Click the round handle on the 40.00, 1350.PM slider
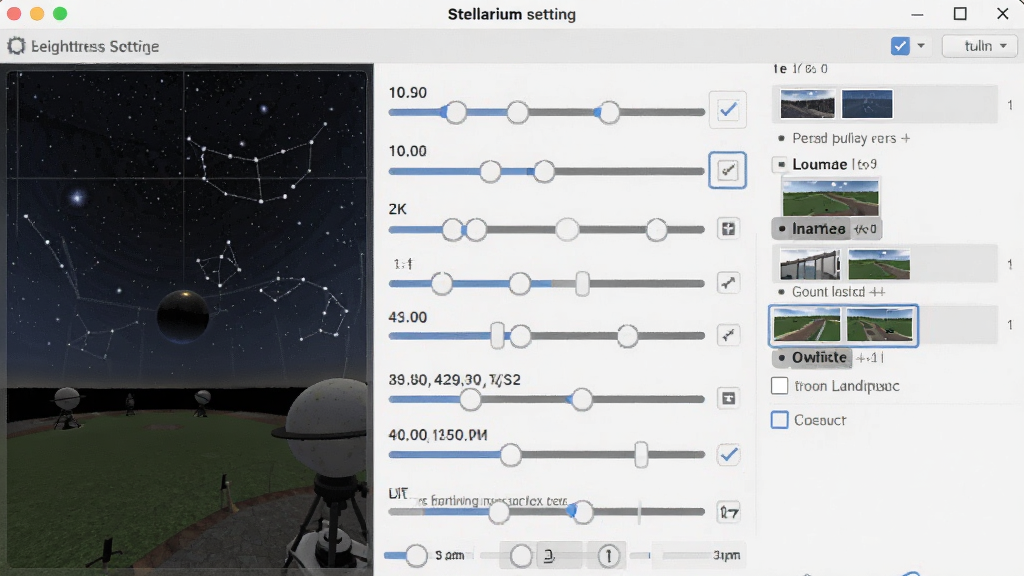1024x576 pixels. [510, 455]
